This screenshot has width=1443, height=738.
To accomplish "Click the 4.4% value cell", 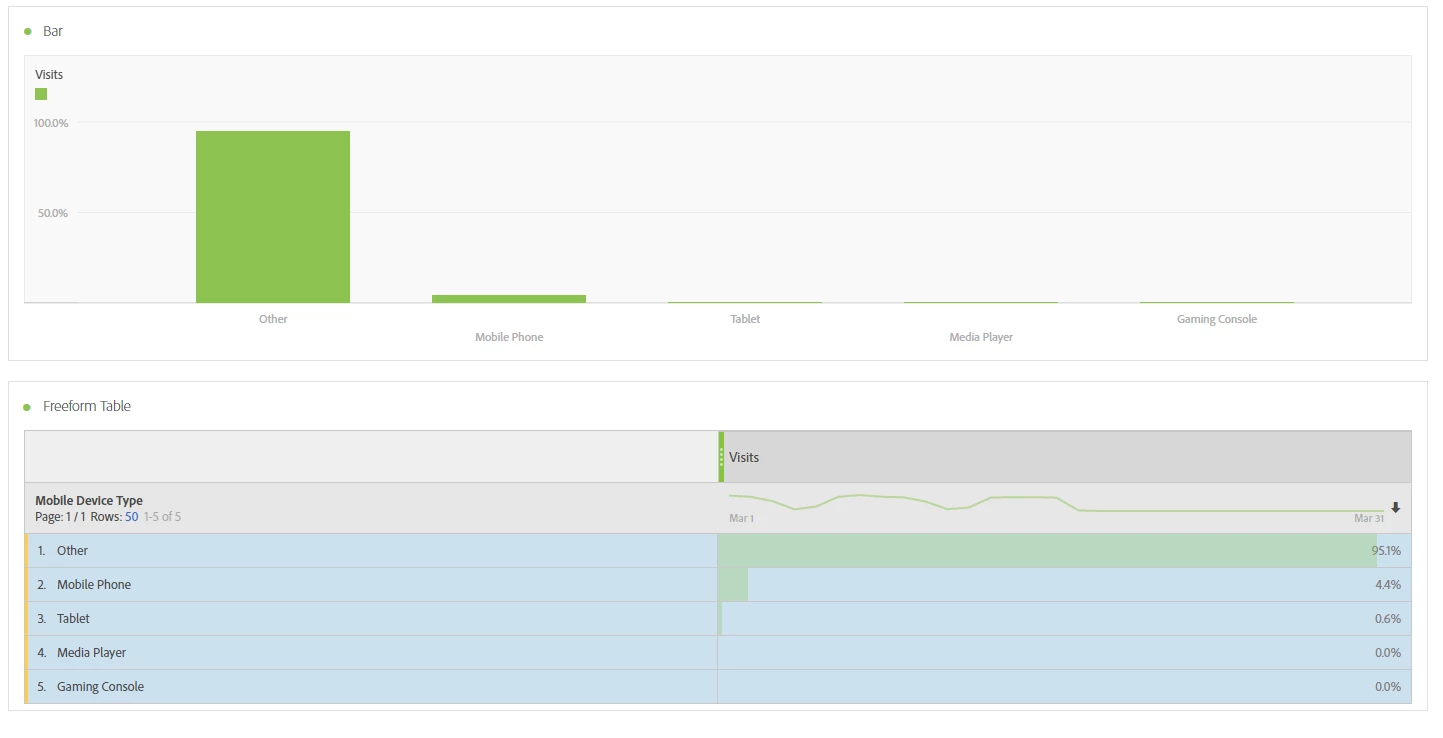I will [x=1065, y=585].
